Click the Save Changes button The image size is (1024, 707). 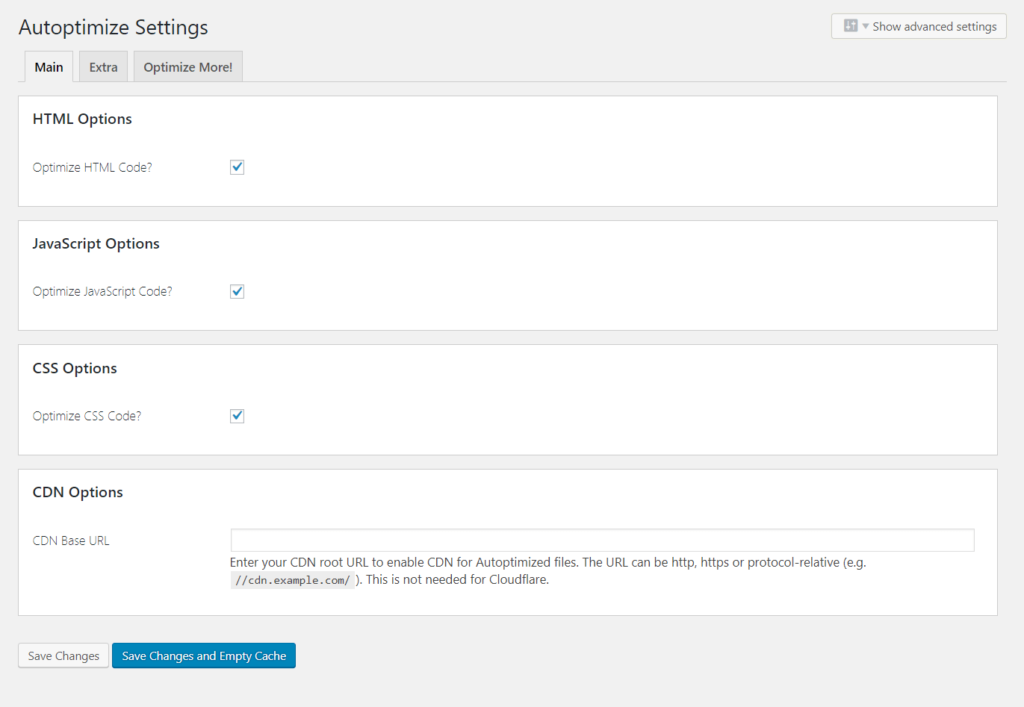click(x=63, y=655)
